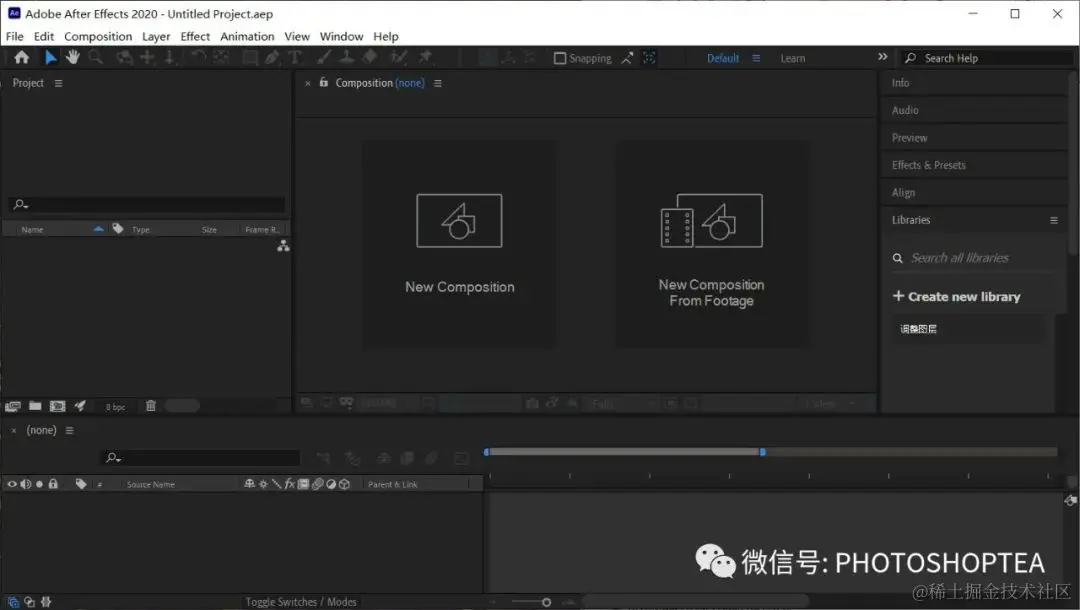
Task: Click the delete trash icon in Project panel
Action: (x=151, y=406)
